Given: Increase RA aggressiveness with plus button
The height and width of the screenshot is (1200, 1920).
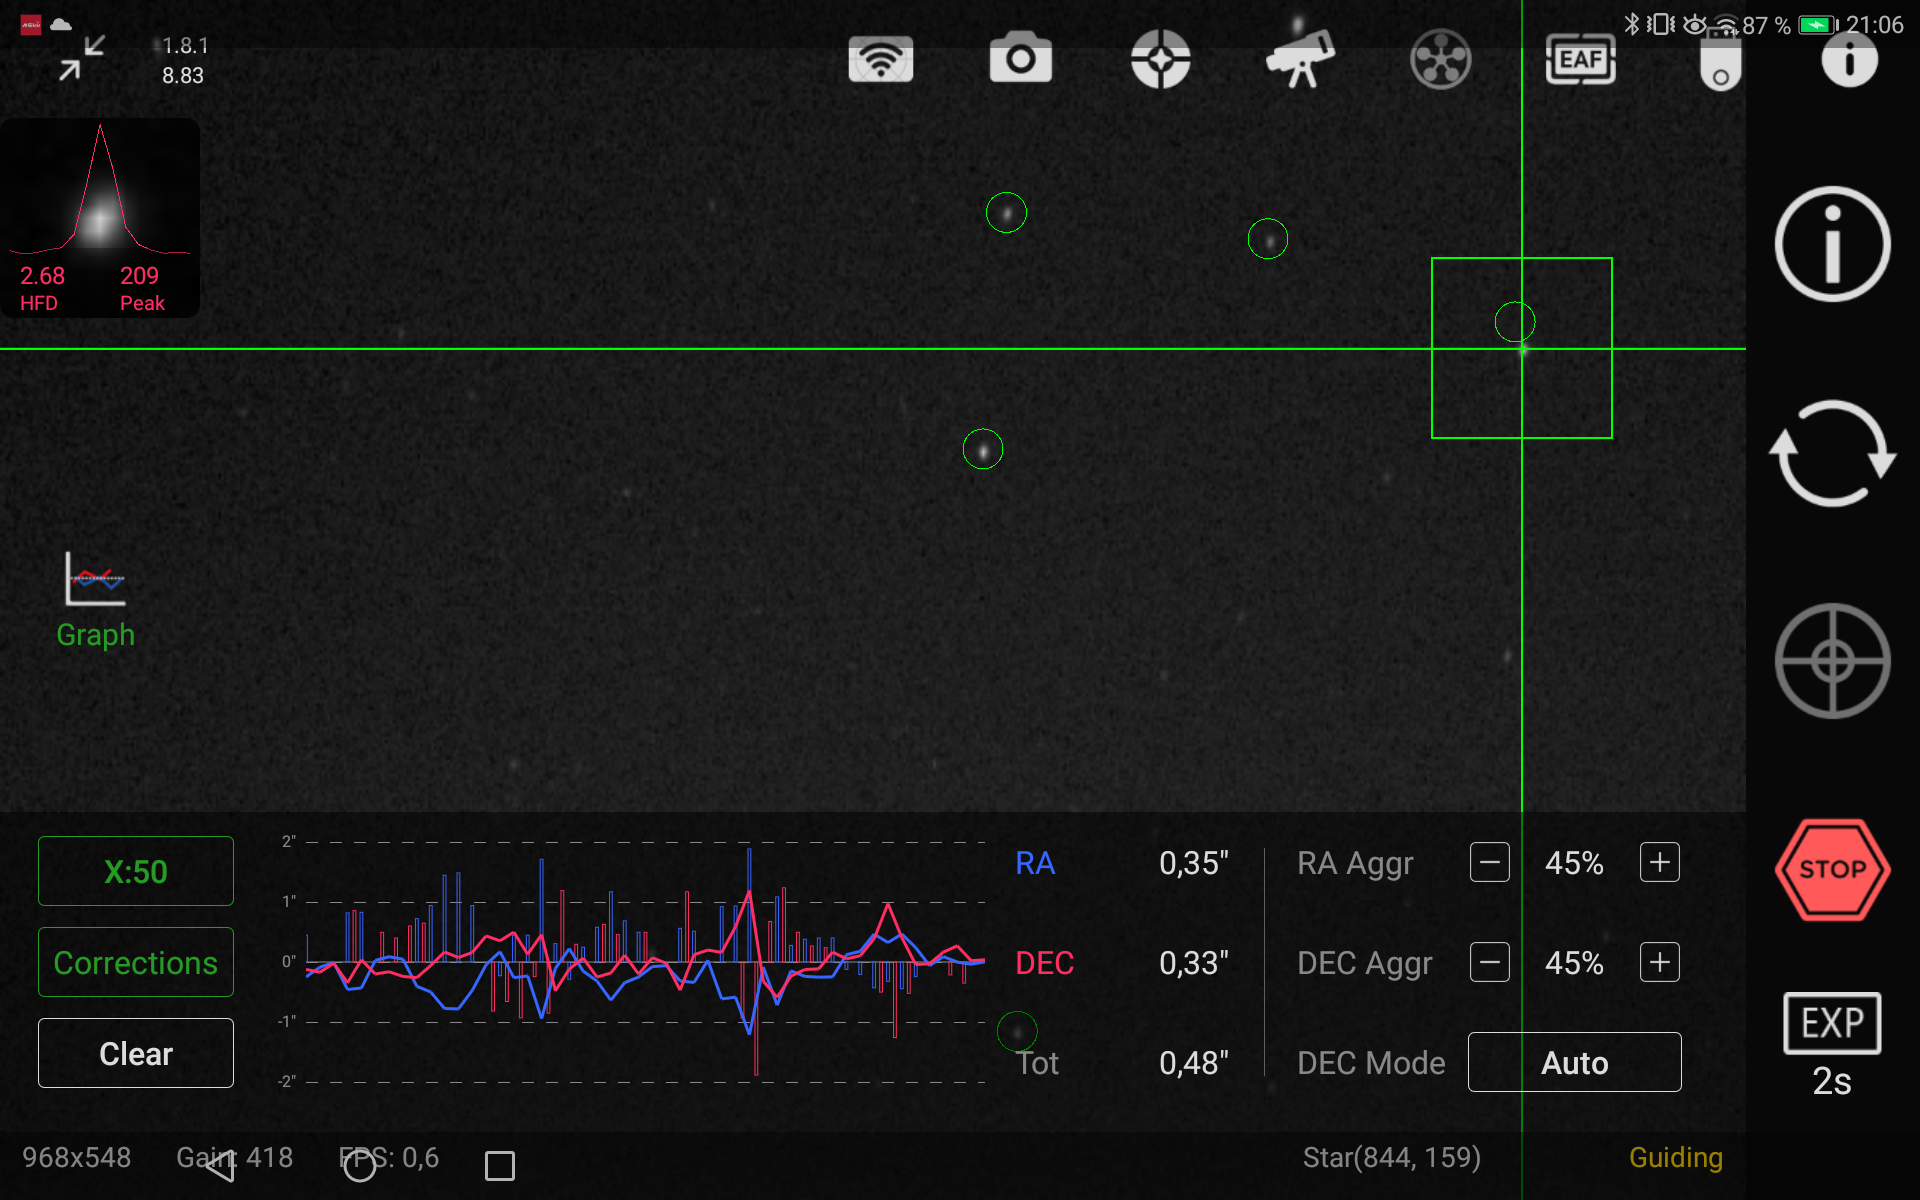Looking at the screenshot, I should [x=1659, y=862].
